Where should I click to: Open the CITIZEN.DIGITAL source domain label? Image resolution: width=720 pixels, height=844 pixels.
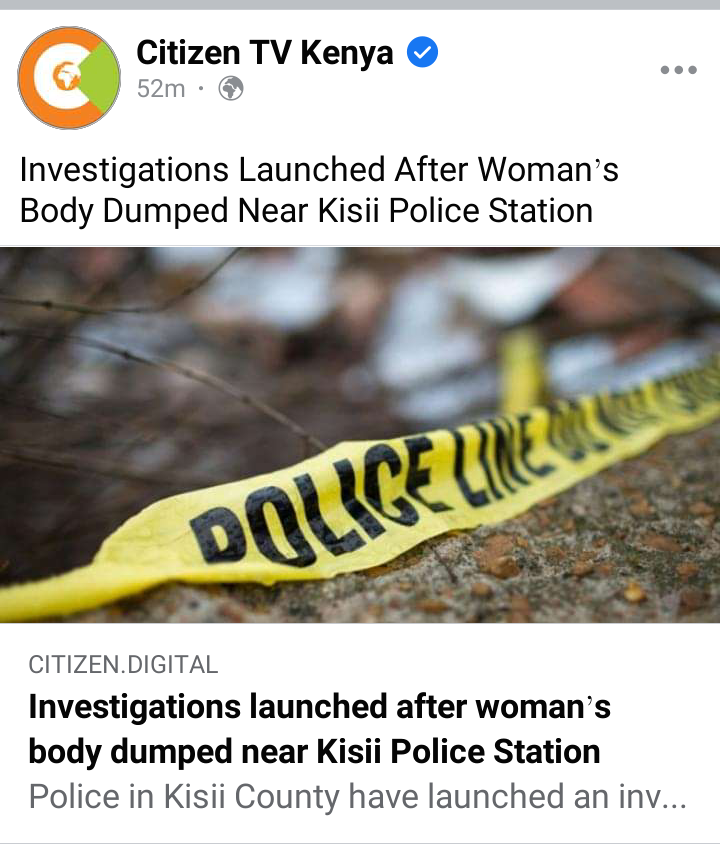click(x=123, y=665)
